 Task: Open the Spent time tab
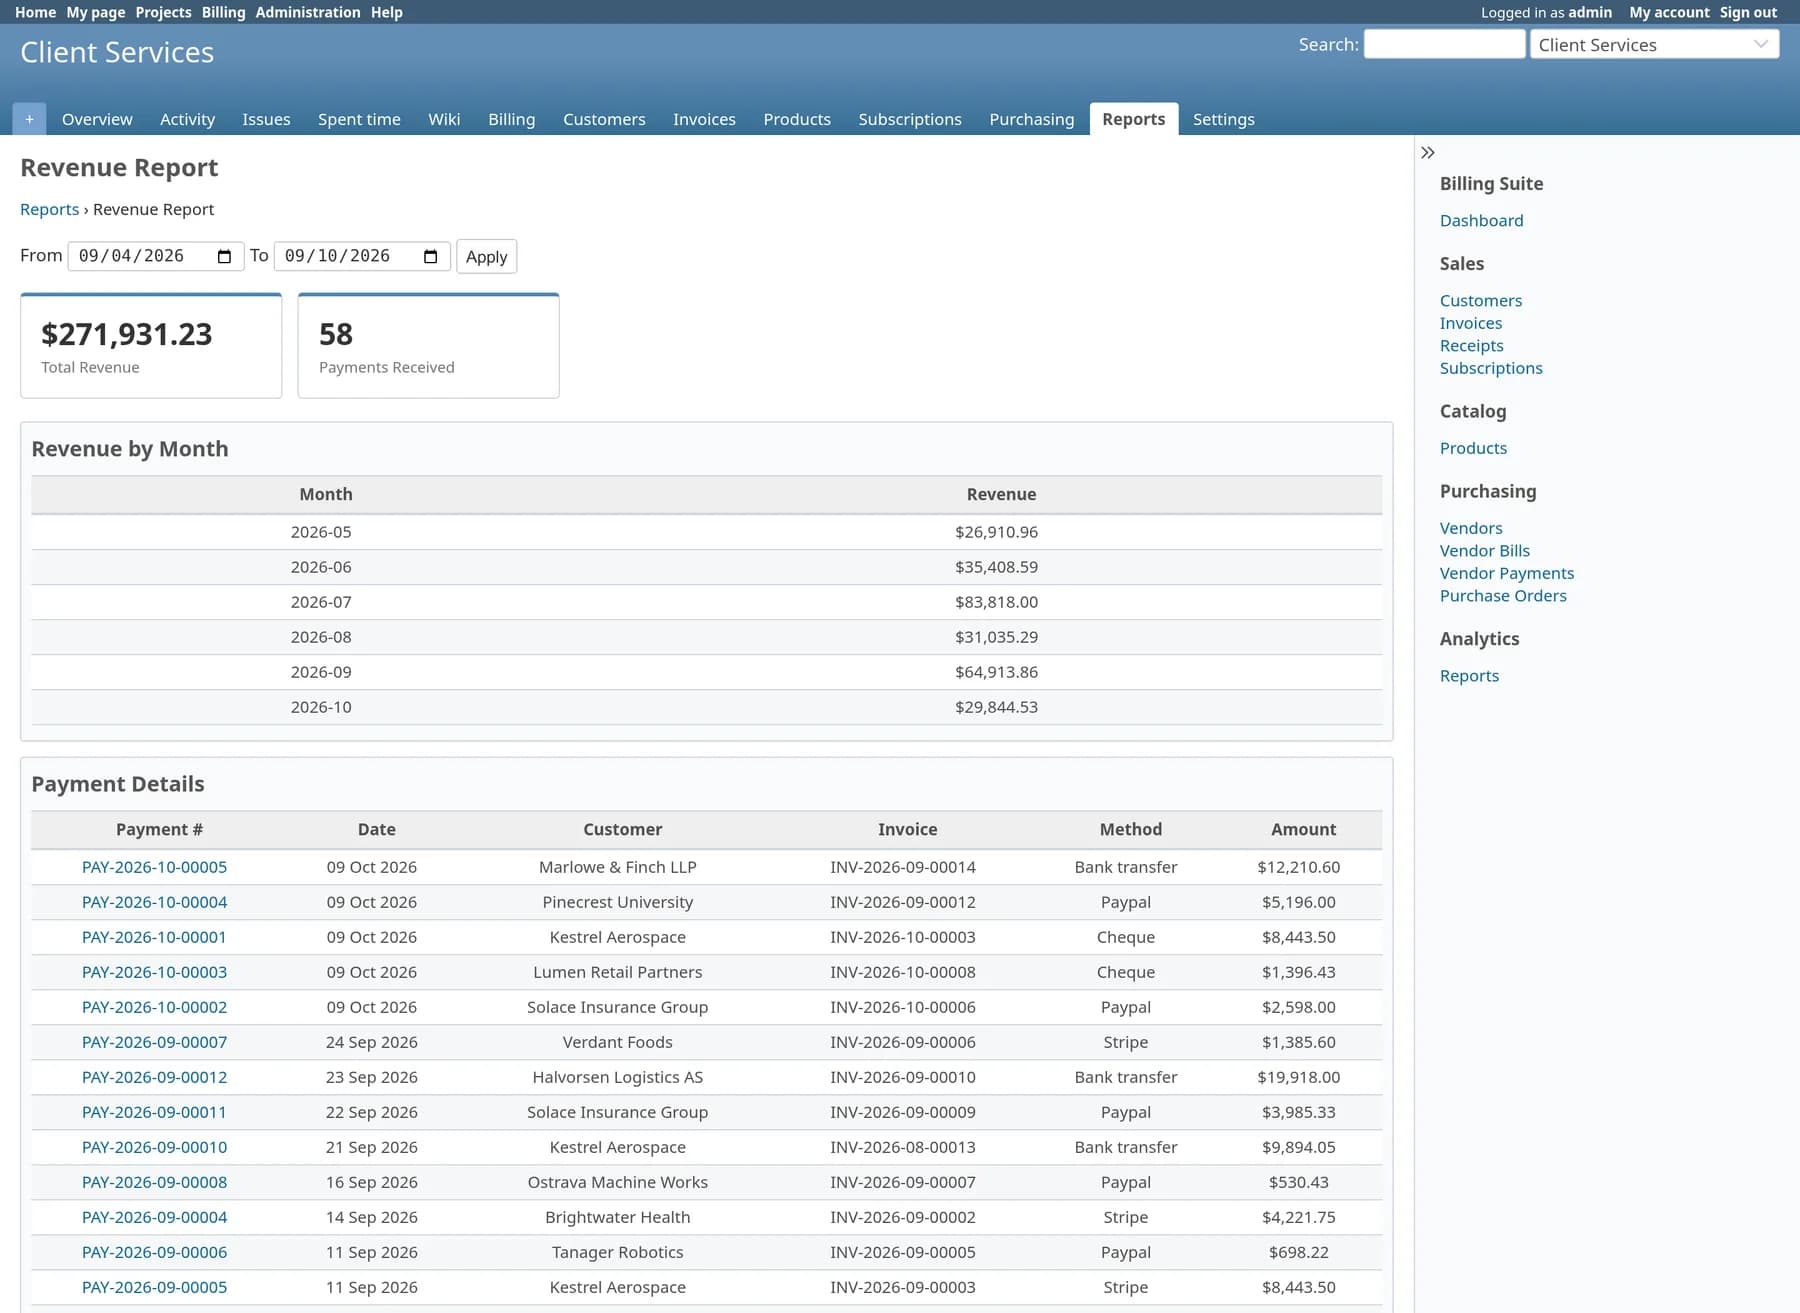[x=359, y=119]
